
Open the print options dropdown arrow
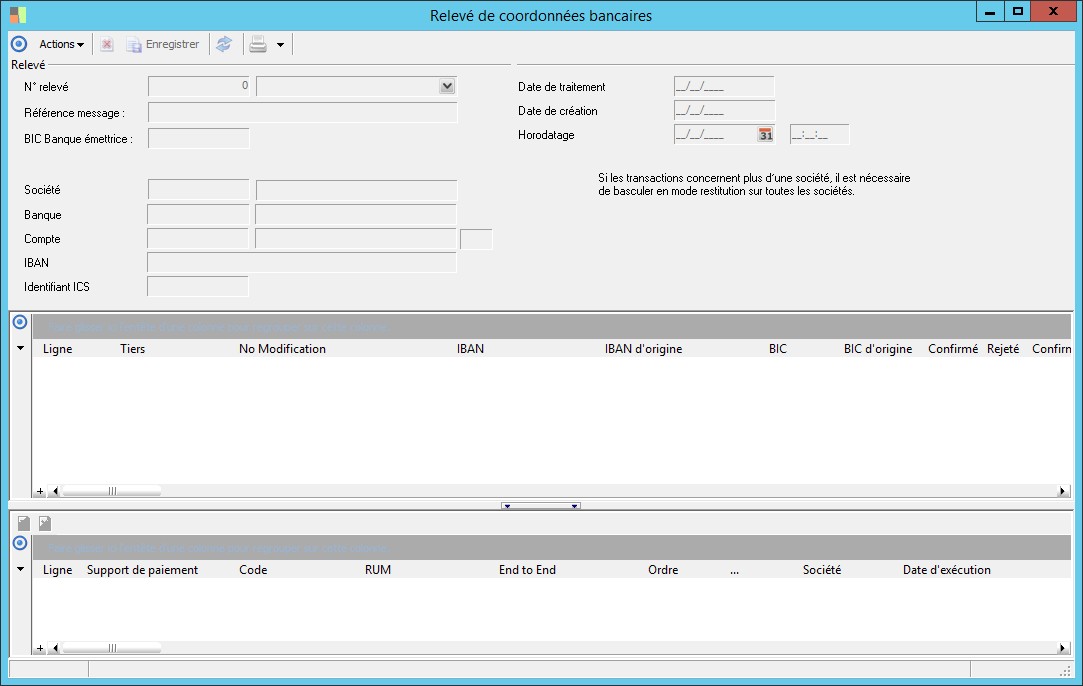coord(280,45)
